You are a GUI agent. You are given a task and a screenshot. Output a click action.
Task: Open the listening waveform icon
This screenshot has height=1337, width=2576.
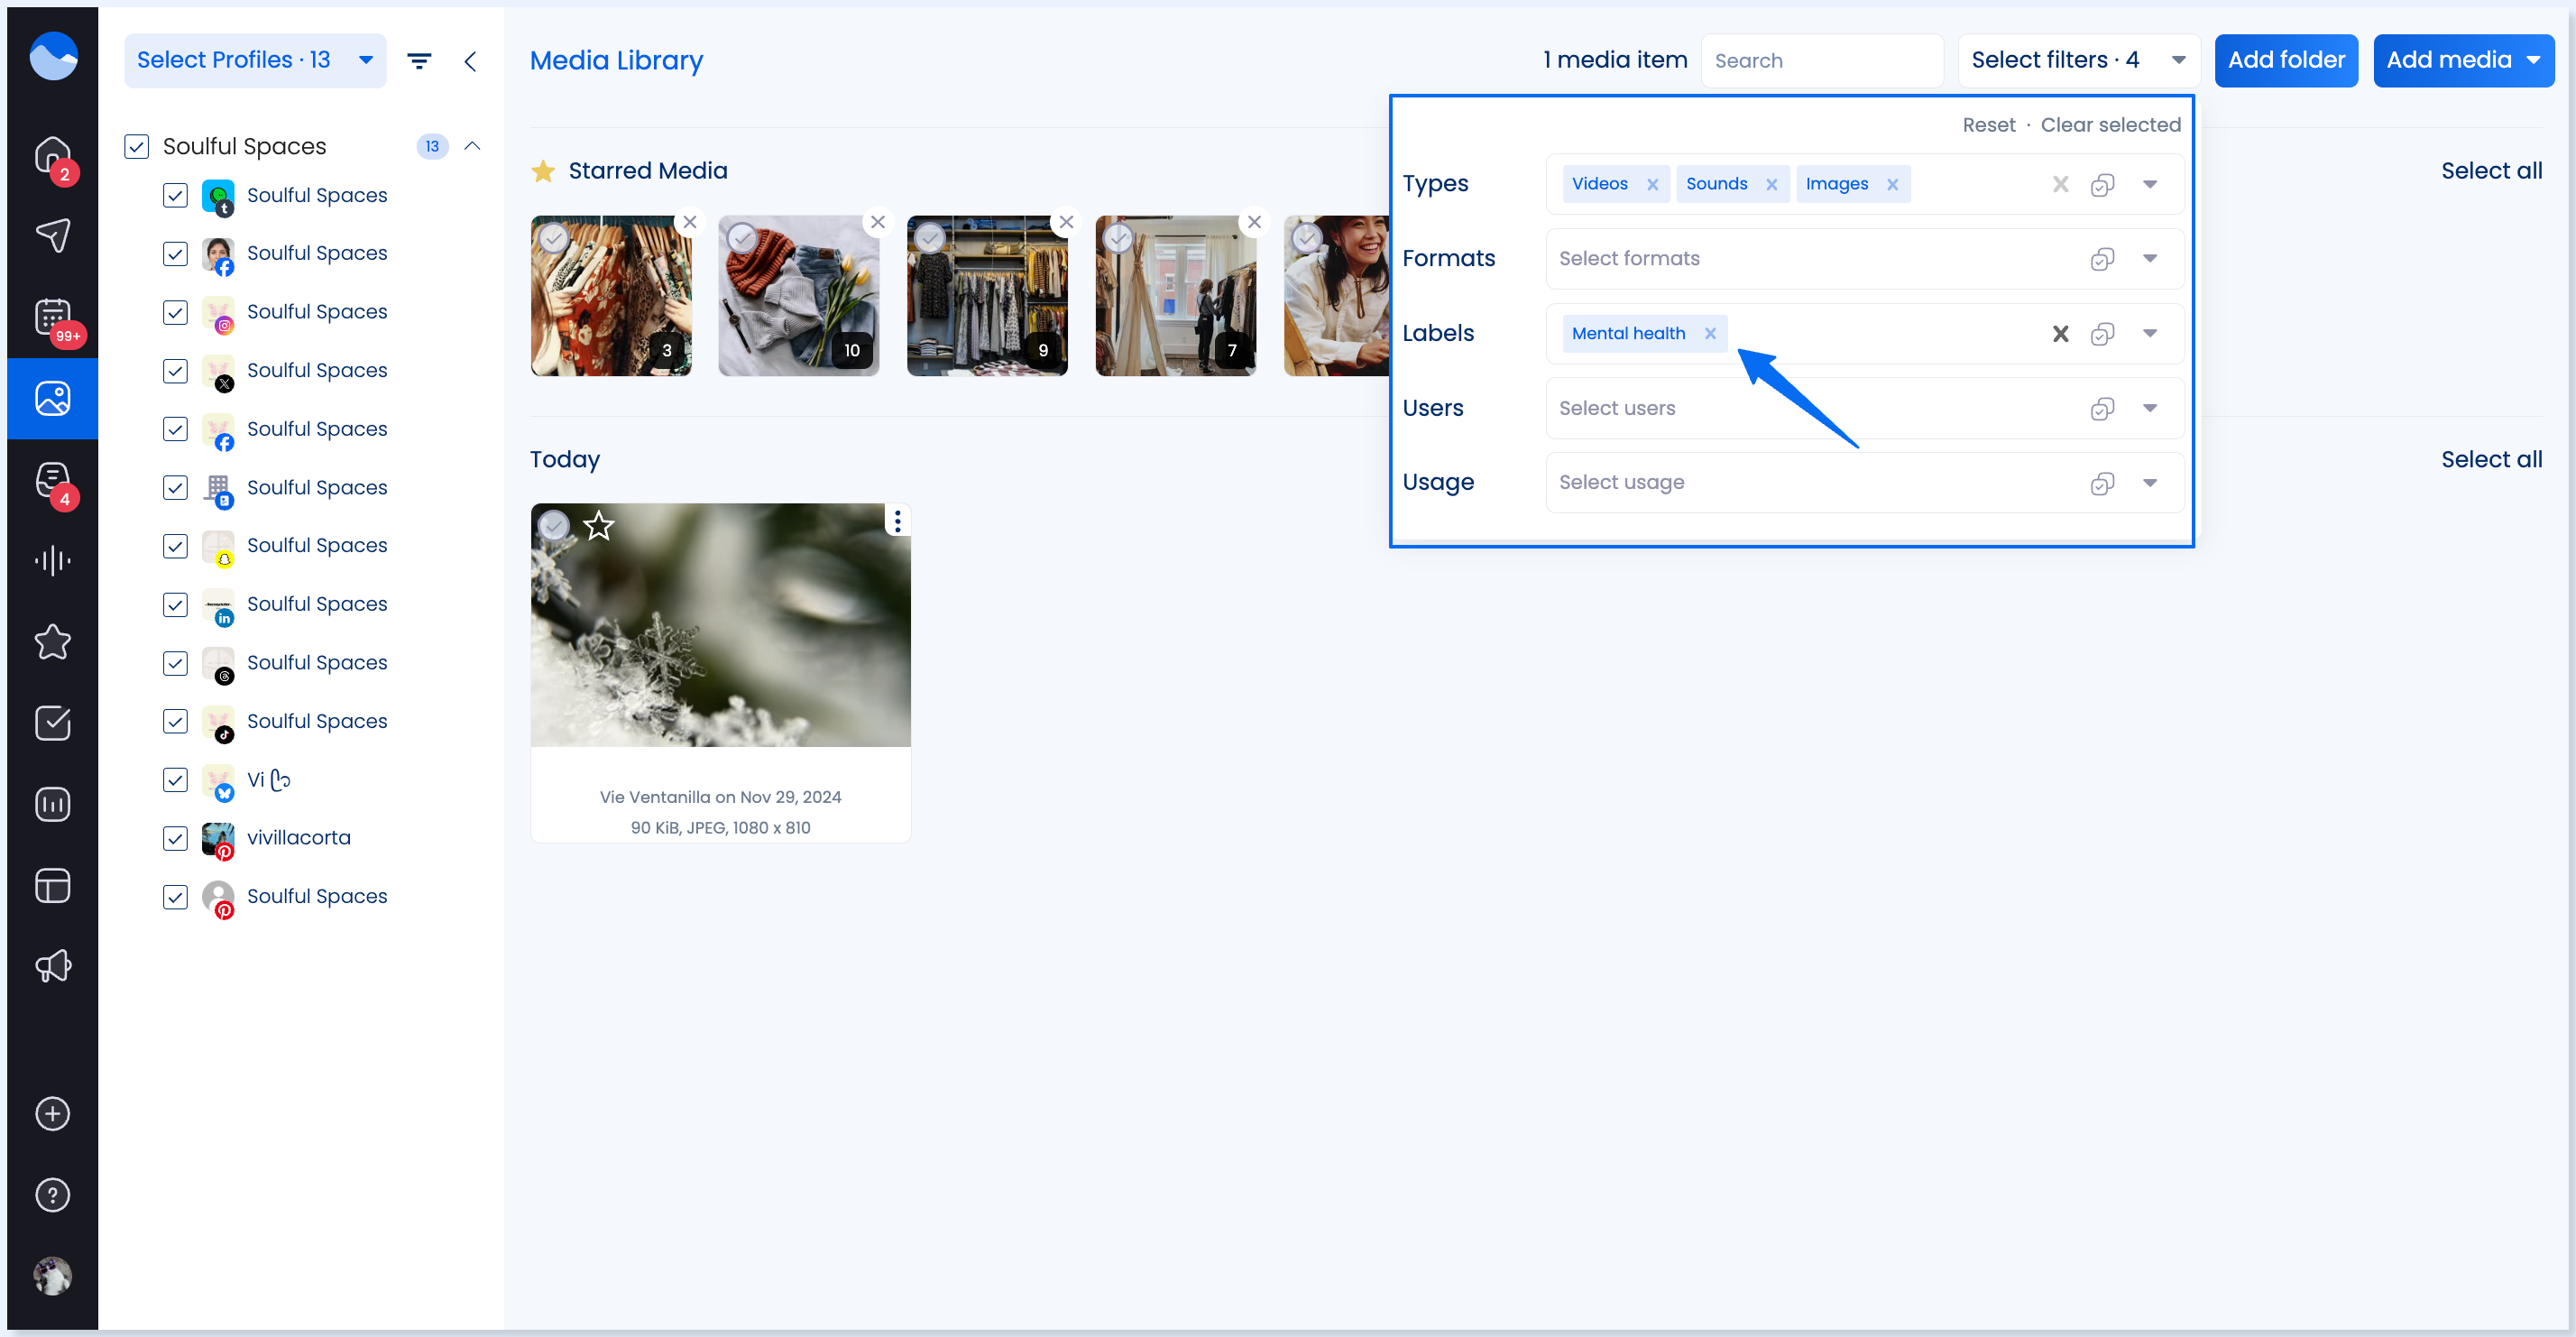(x=52, y=561)
